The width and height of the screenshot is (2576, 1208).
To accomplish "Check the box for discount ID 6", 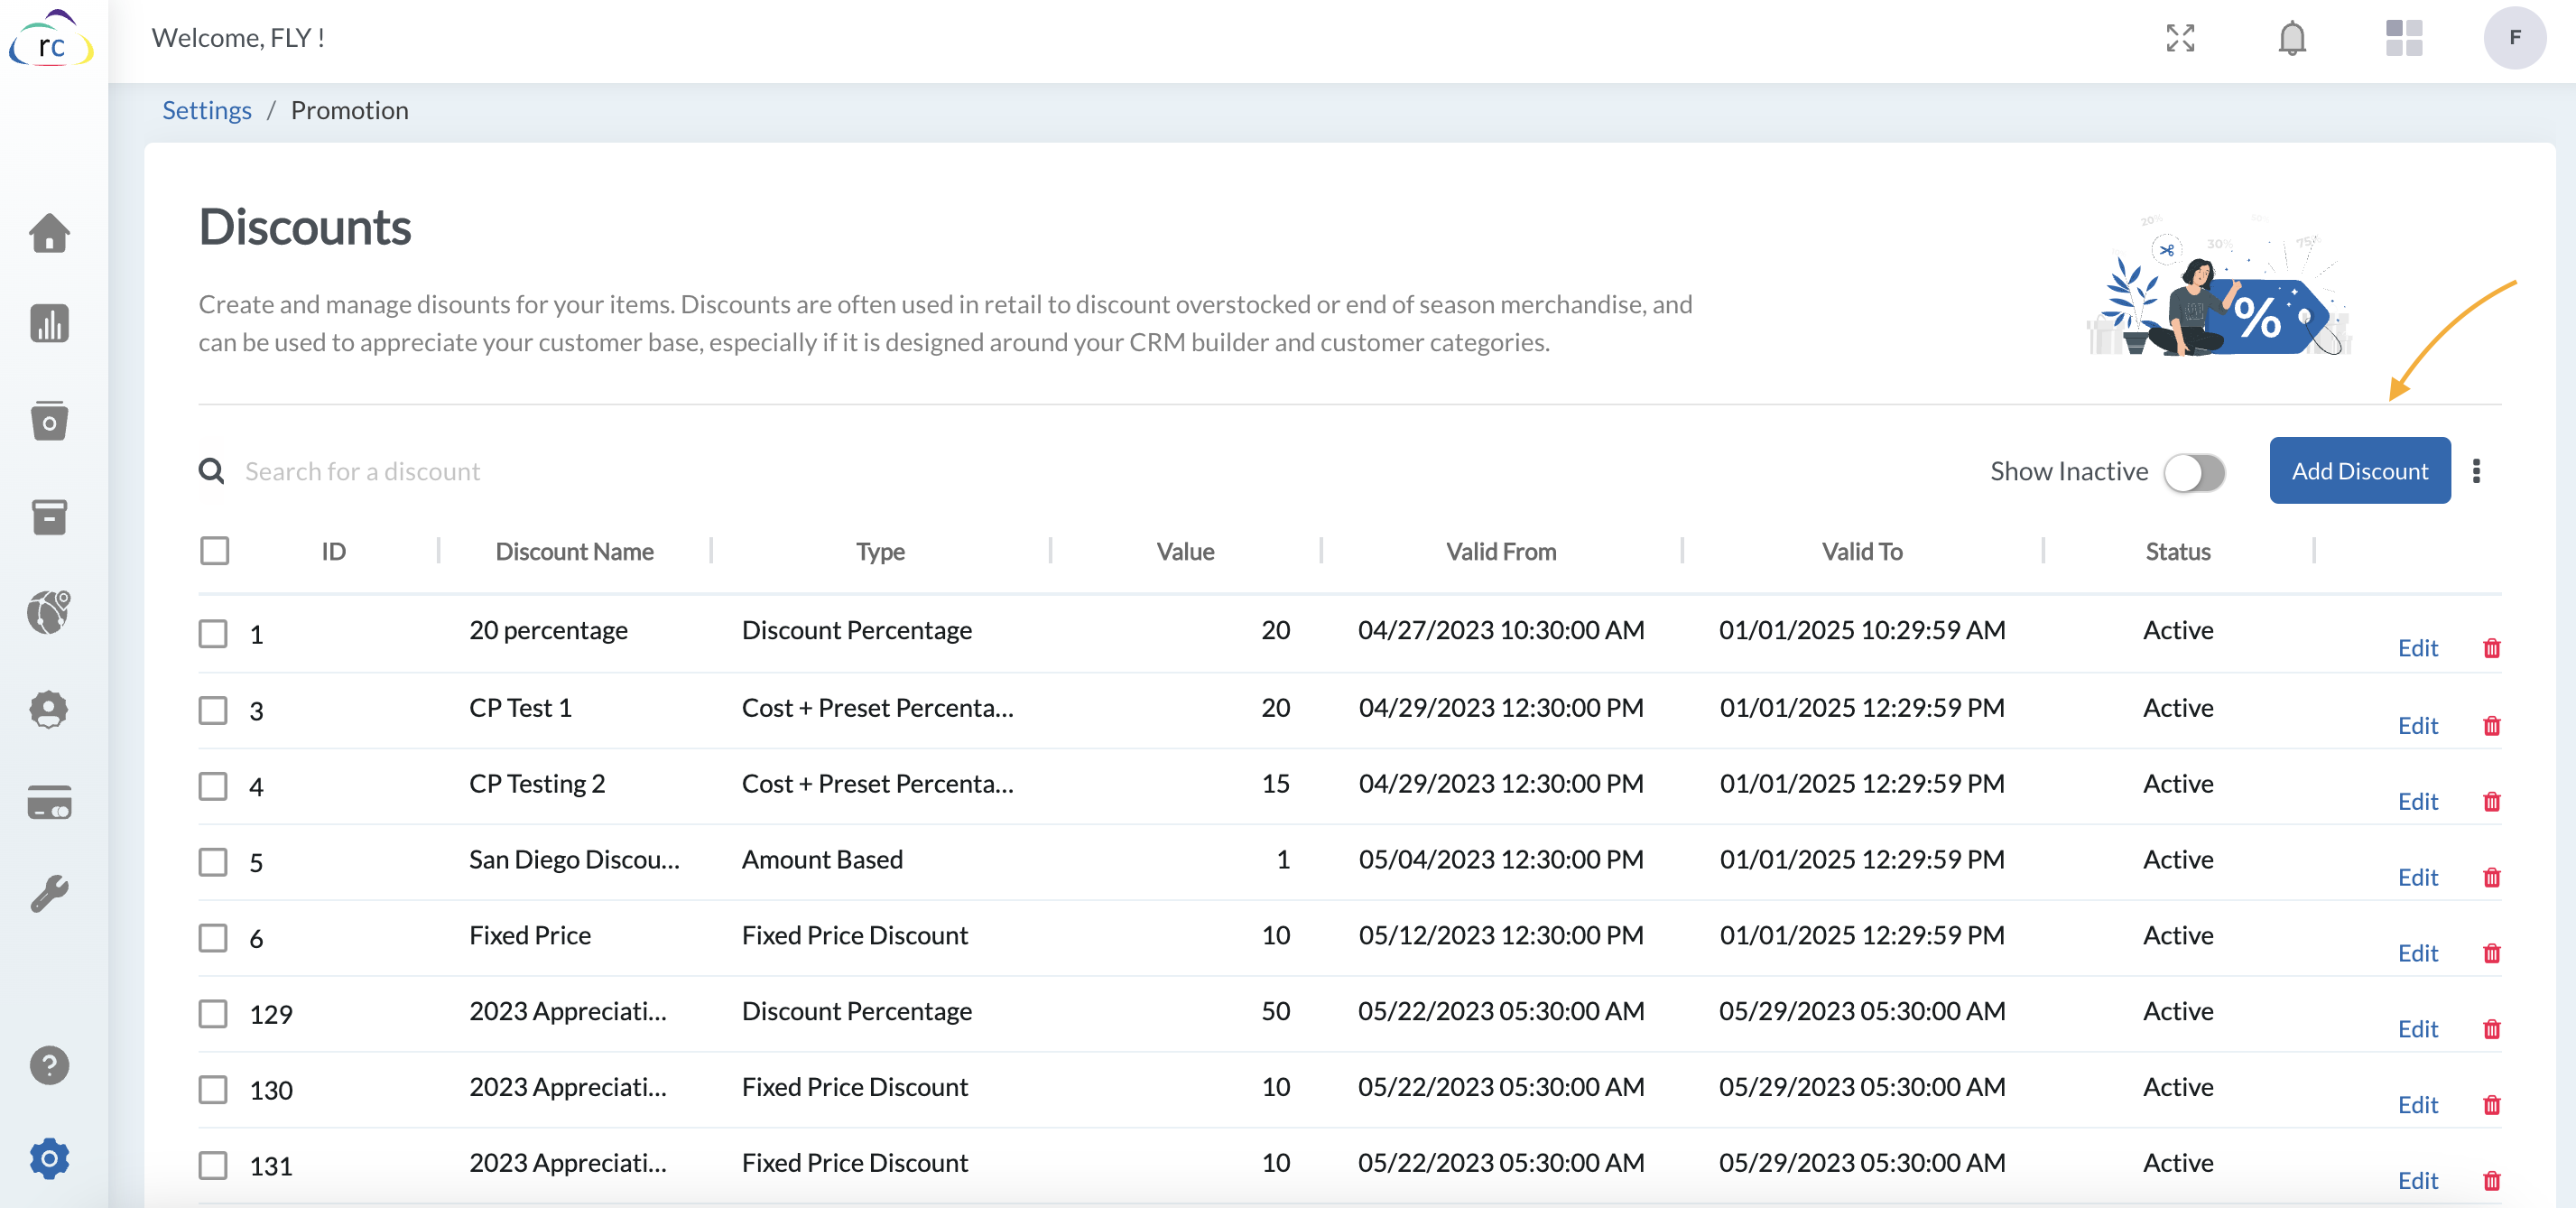I will (x=213, y=938).
